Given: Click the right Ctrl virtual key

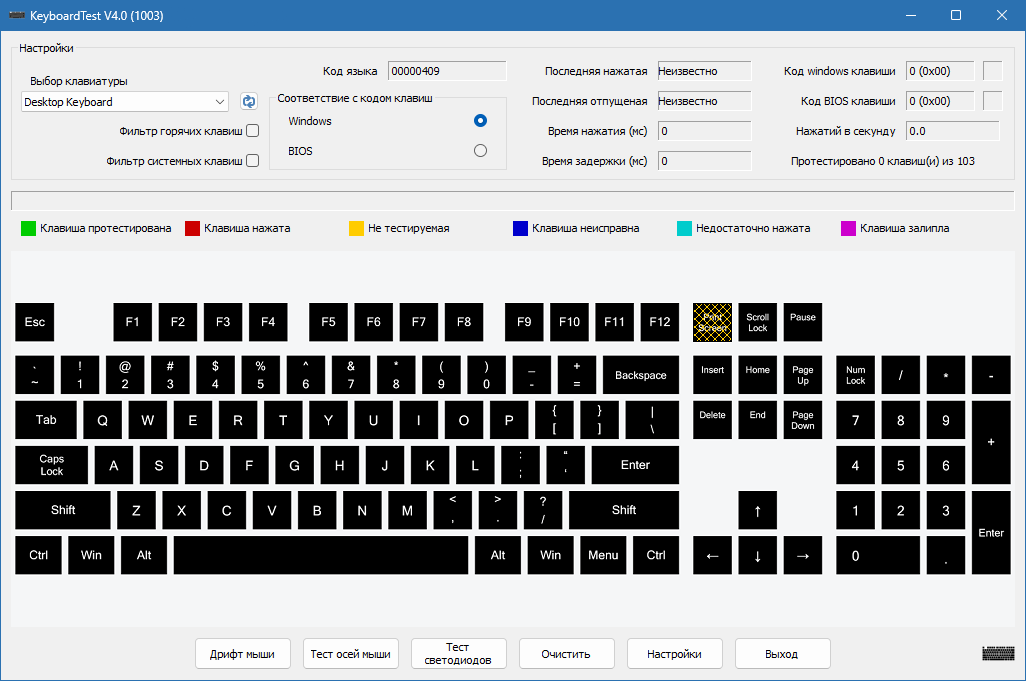Looking at the screenshot, I should pos(656,555).
